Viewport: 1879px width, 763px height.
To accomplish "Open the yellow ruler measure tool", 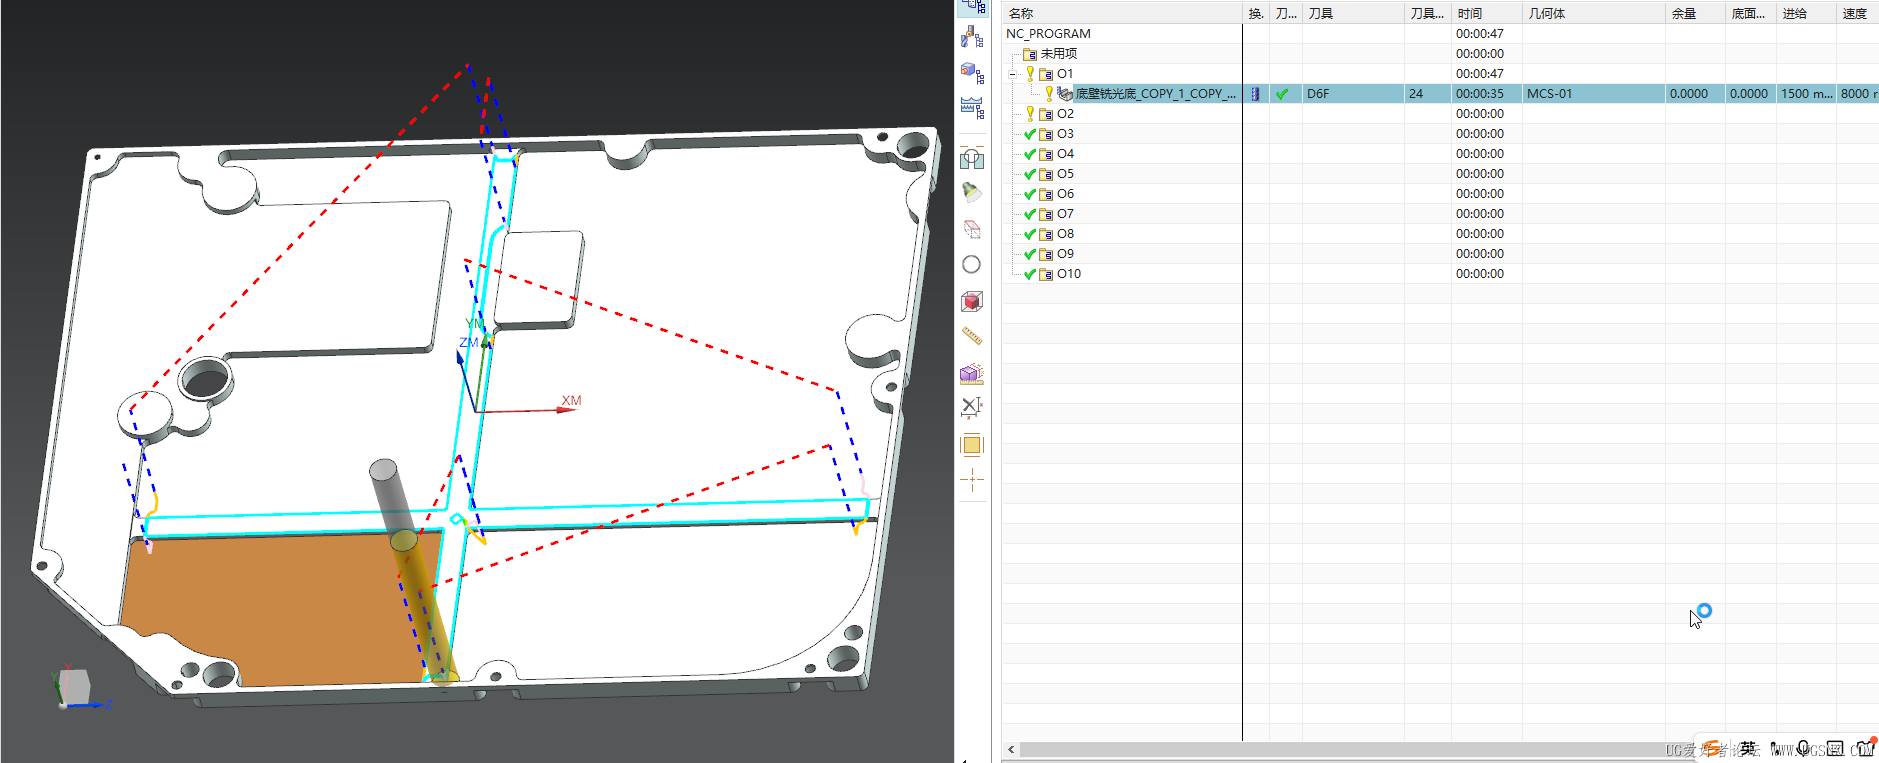I will pyautogui.click(x=971, y=337).
